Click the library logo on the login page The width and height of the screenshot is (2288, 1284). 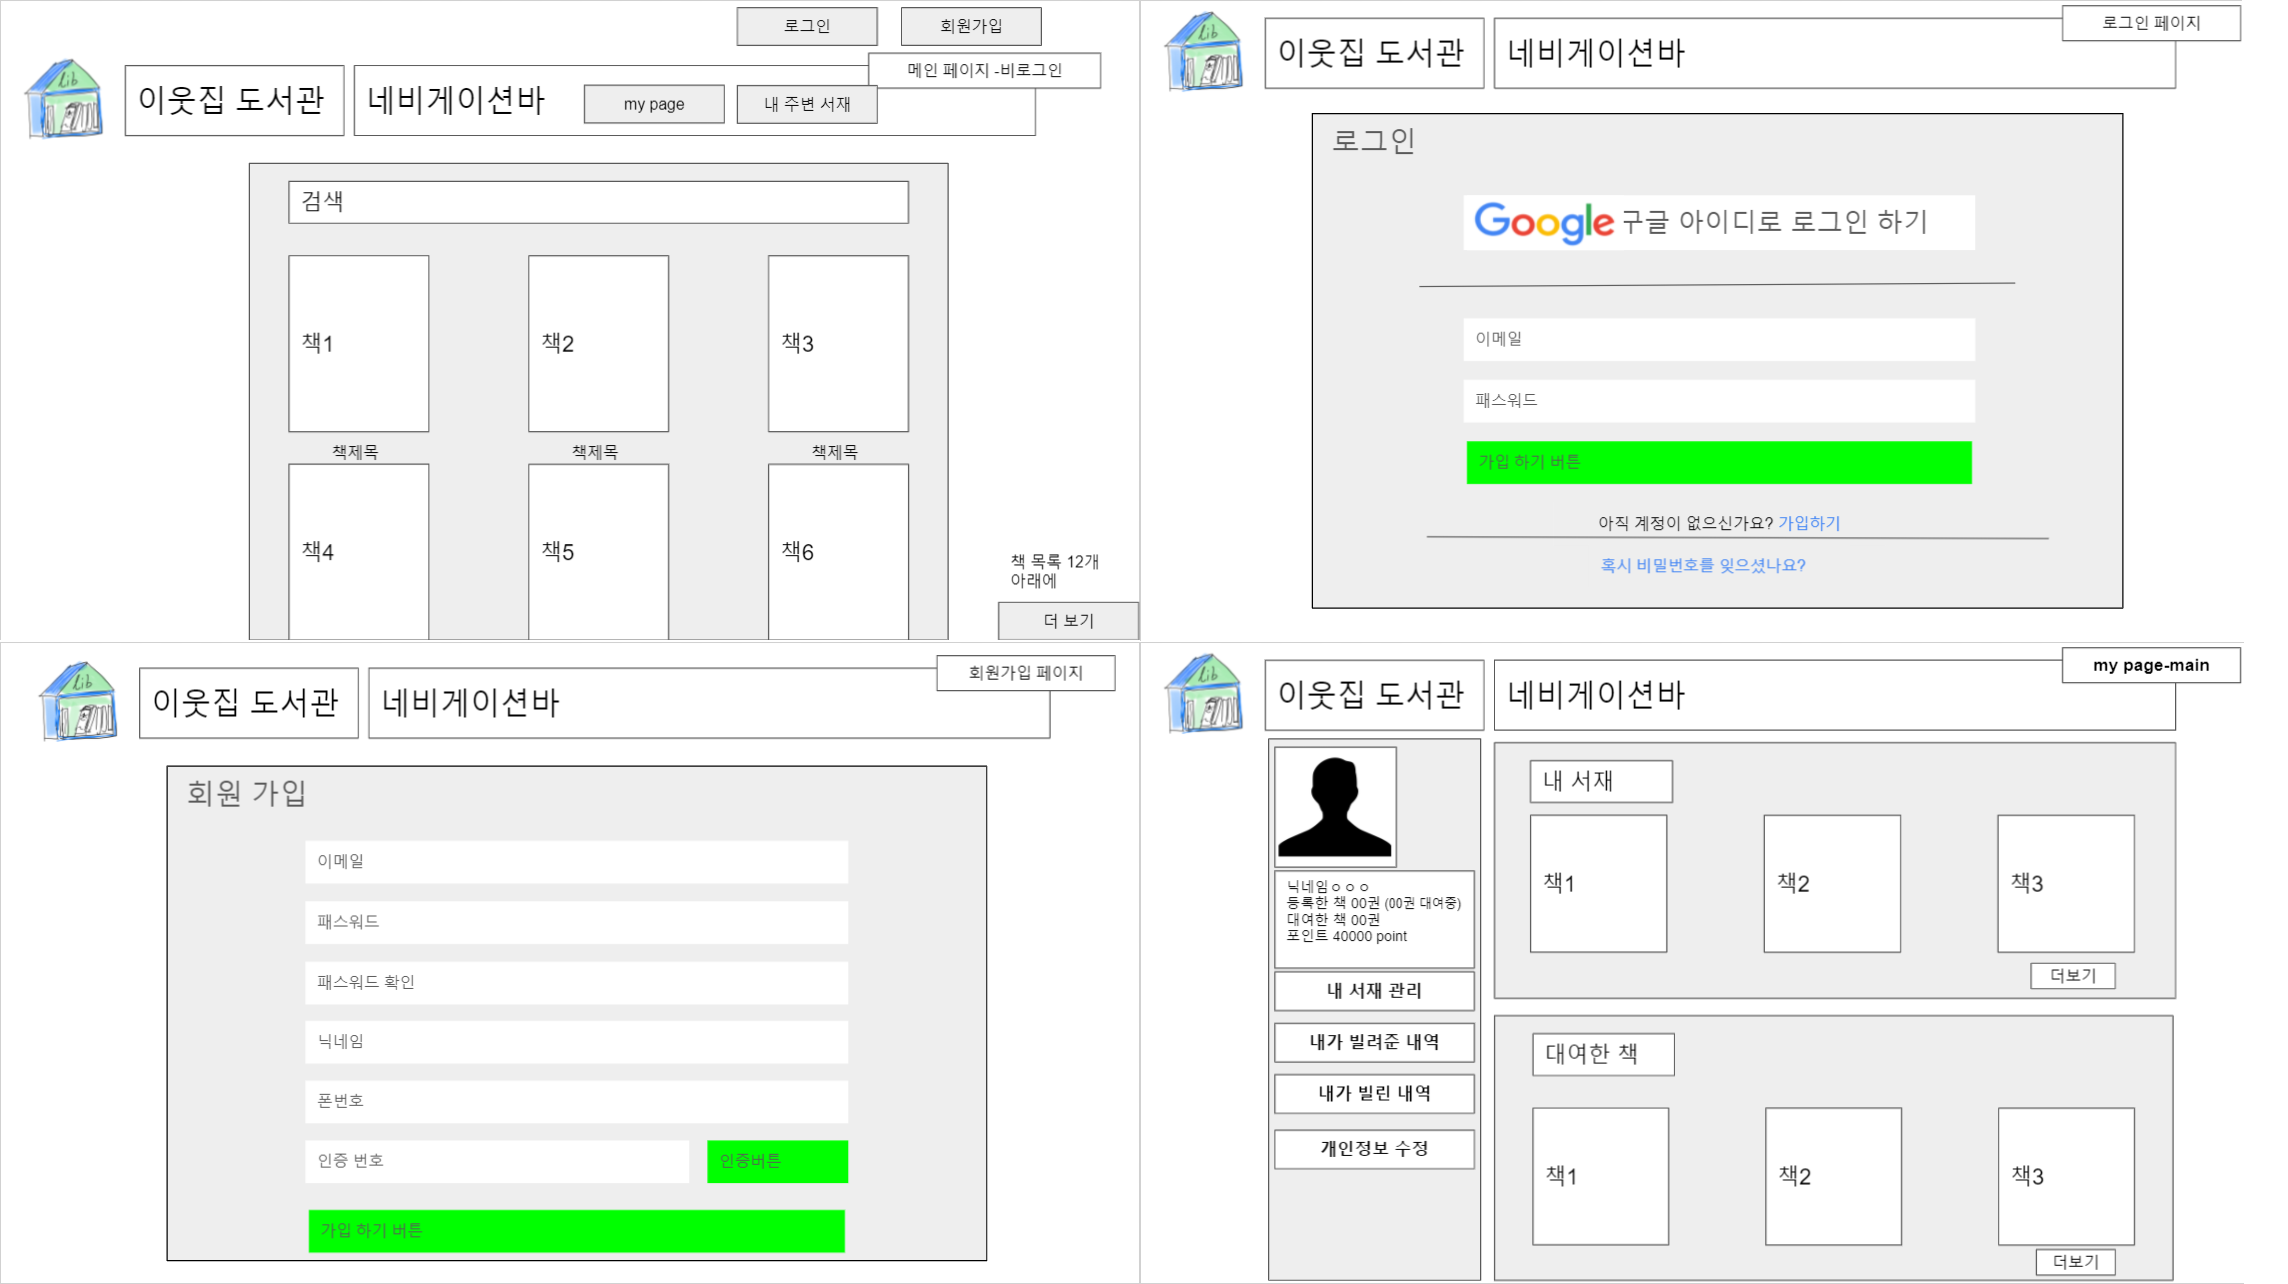click(1205, 52)
